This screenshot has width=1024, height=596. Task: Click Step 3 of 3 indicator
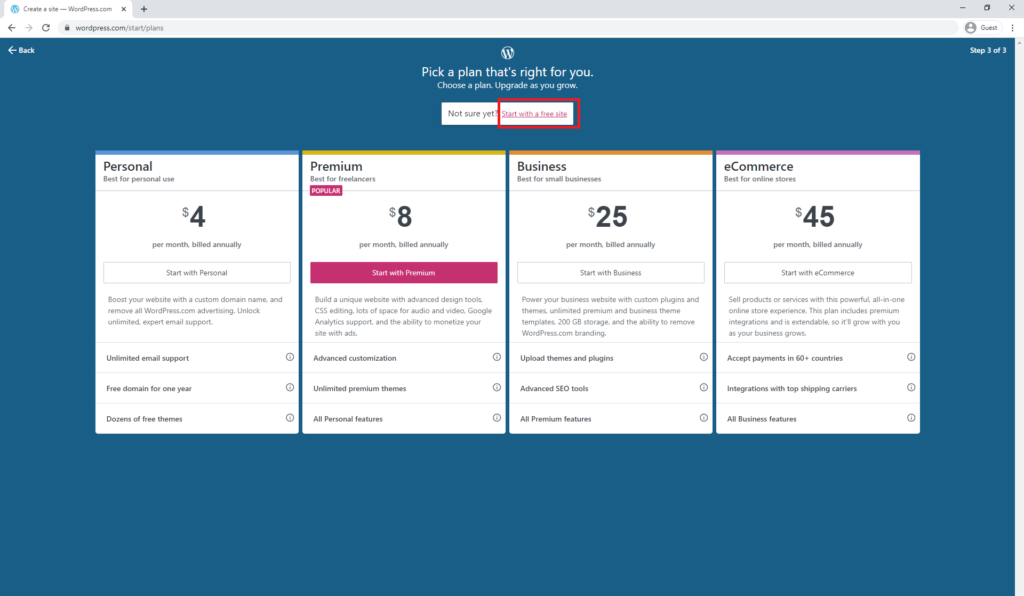pos(987,50)
